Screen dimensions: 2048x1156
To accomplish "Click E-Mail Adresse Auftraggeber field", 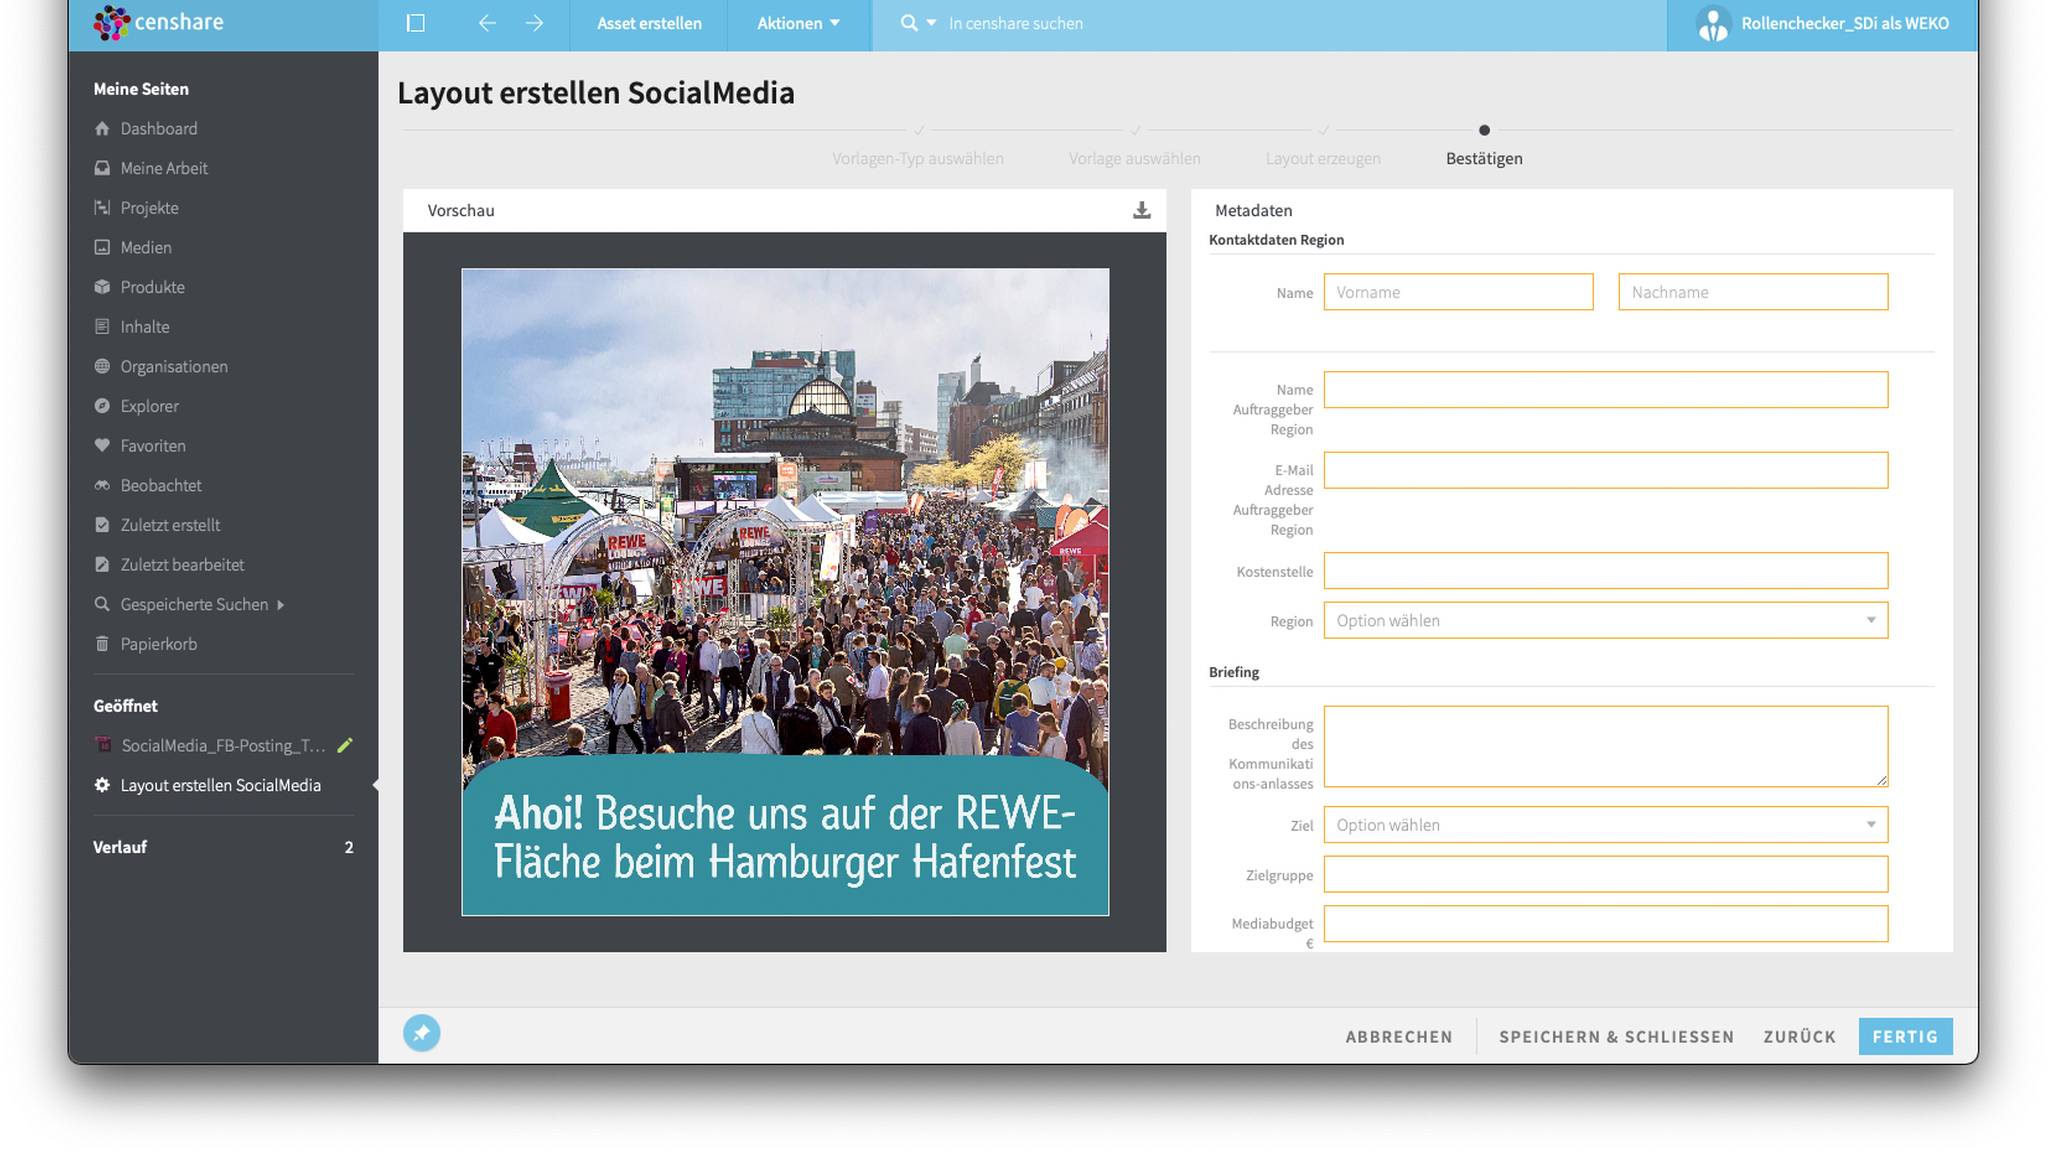I will pyautogui.click(x=1606, y=470).
